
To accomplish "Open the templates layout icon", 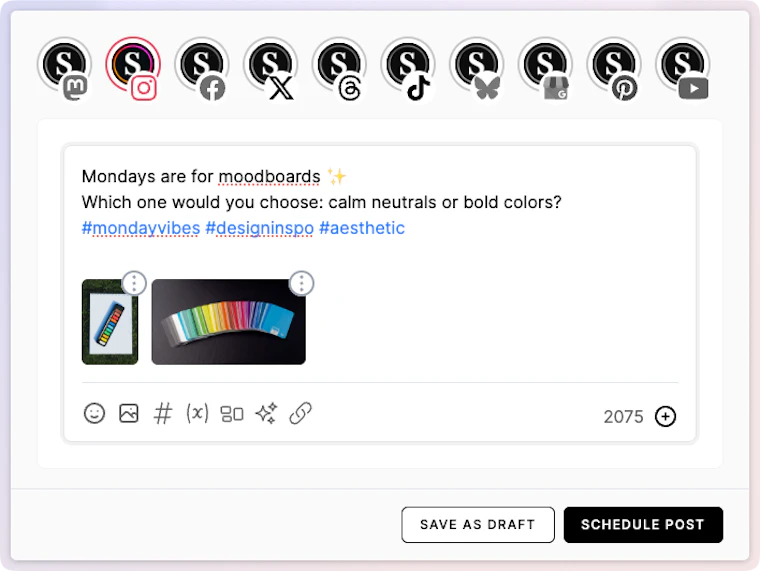I will coord(232,414).
